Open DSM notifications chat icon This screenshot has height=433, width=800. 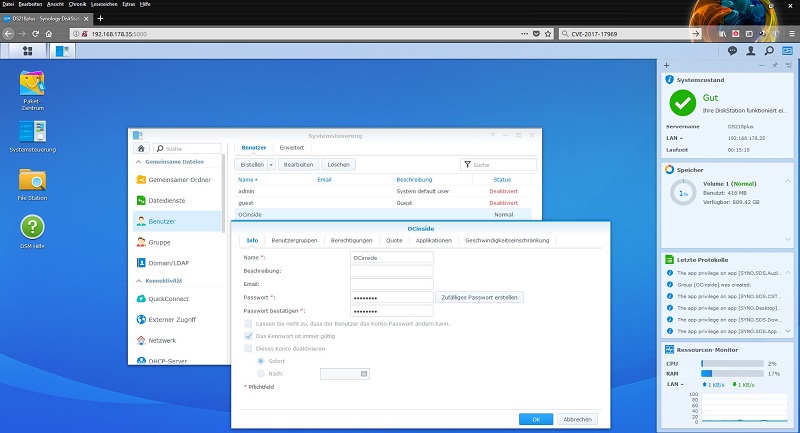click(732, 50)
